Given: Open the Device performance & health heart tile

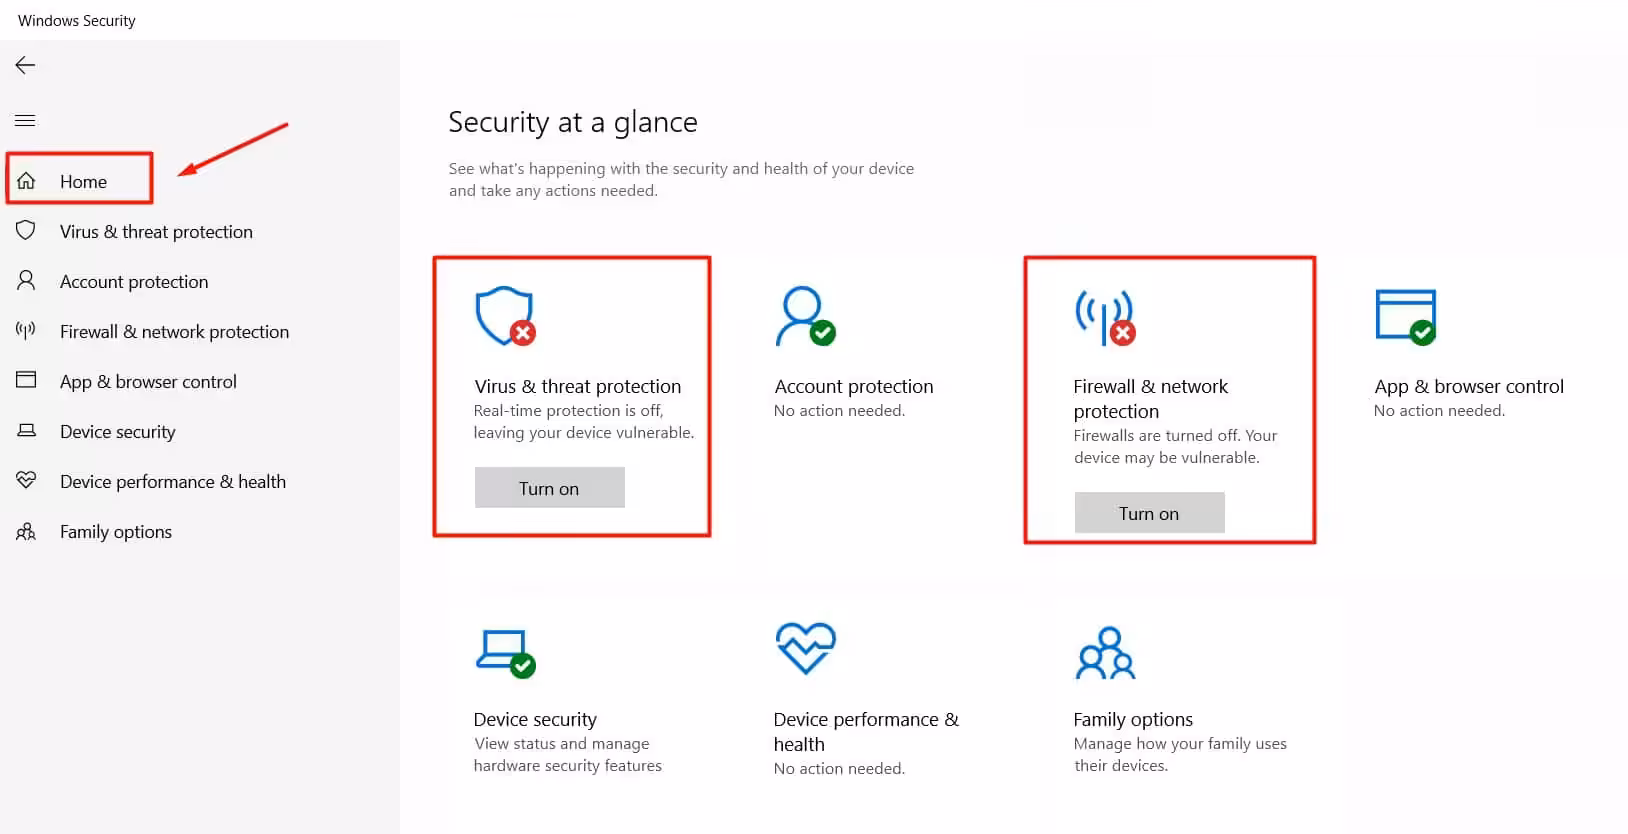Looking at the screenshot, I should point(805,648).
